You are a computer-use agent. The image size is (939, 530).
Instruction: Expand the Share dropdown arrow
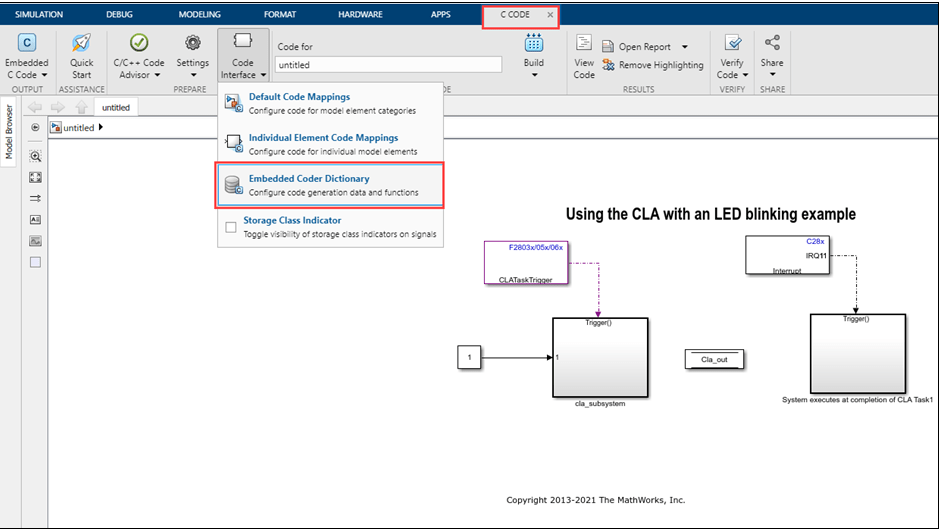773,74
